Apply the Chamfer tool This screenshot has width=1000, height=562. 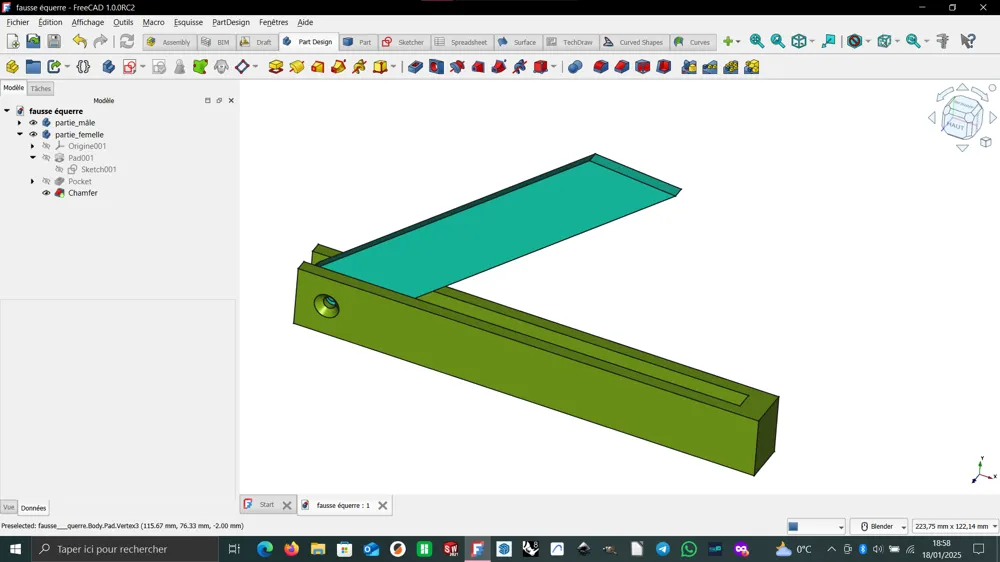(x=622, y=66)
